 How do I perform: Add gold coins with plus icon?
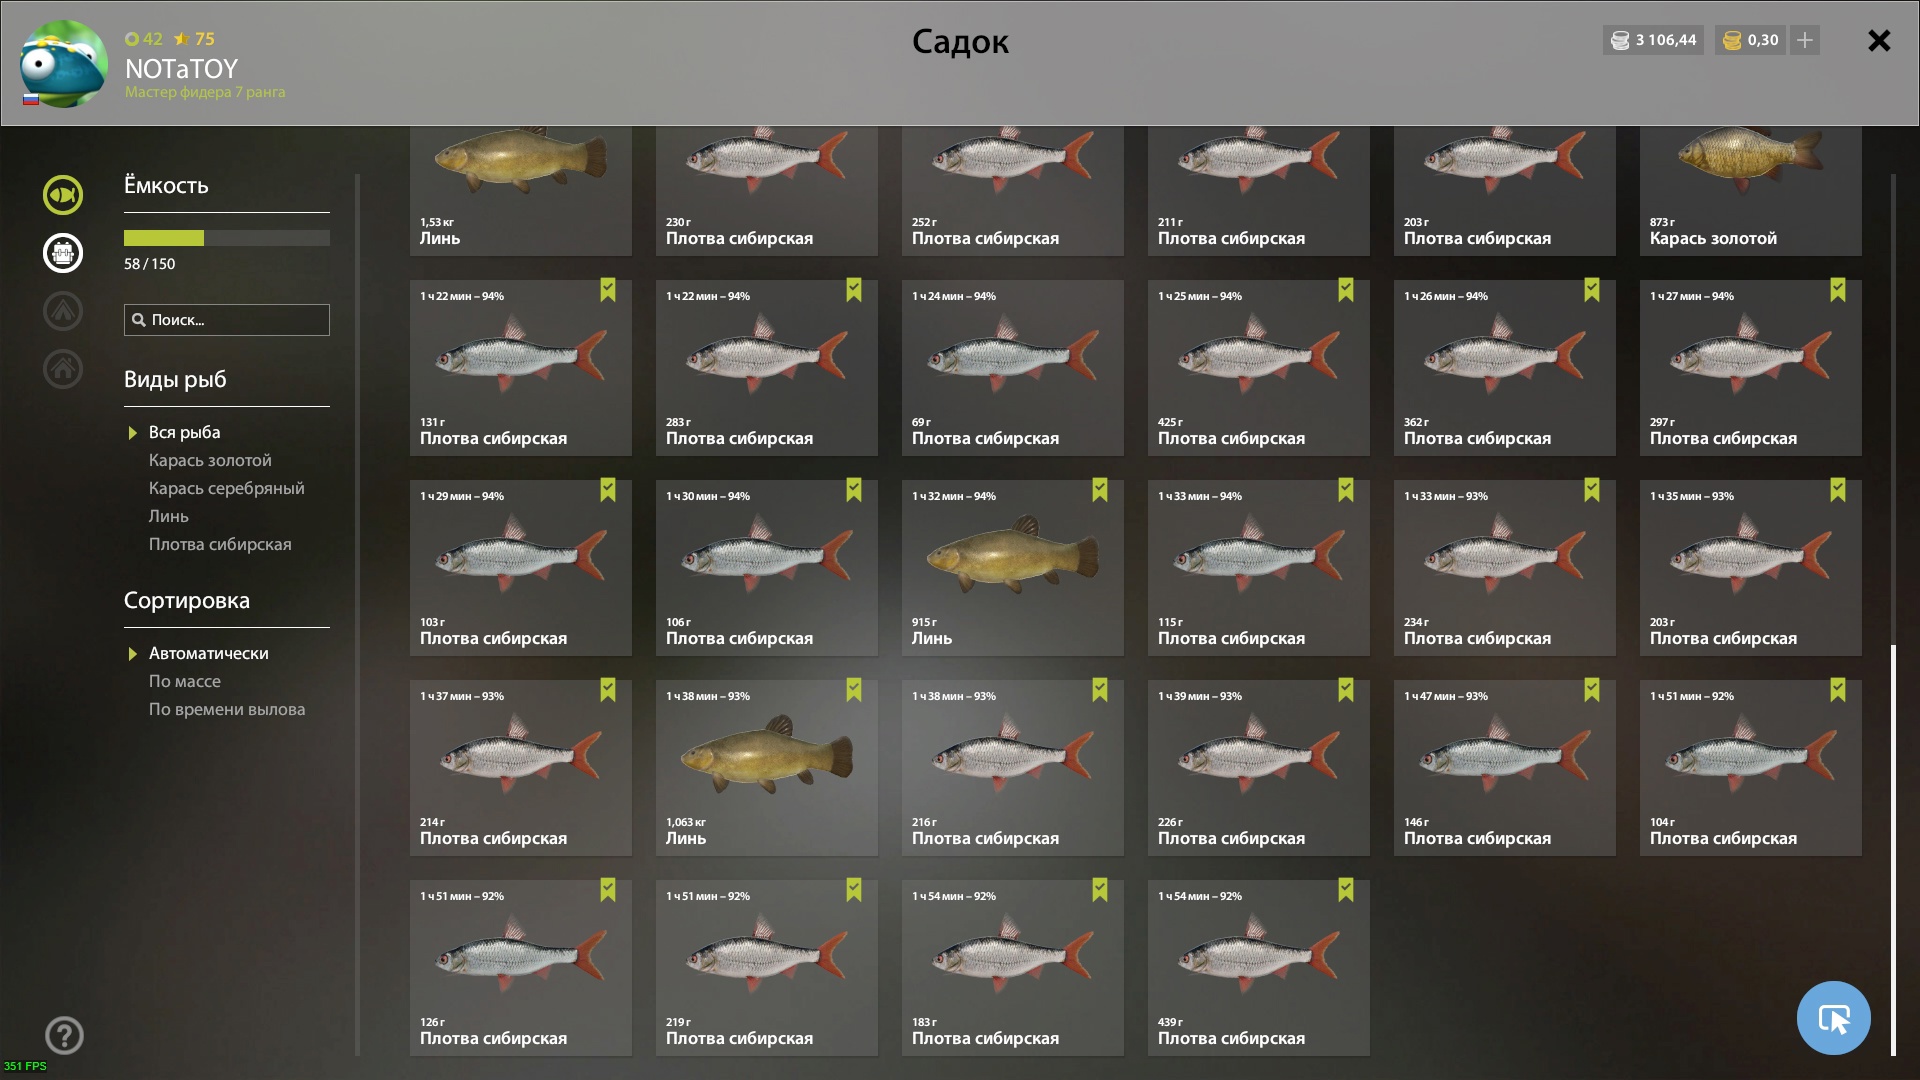pos(1804,40)
